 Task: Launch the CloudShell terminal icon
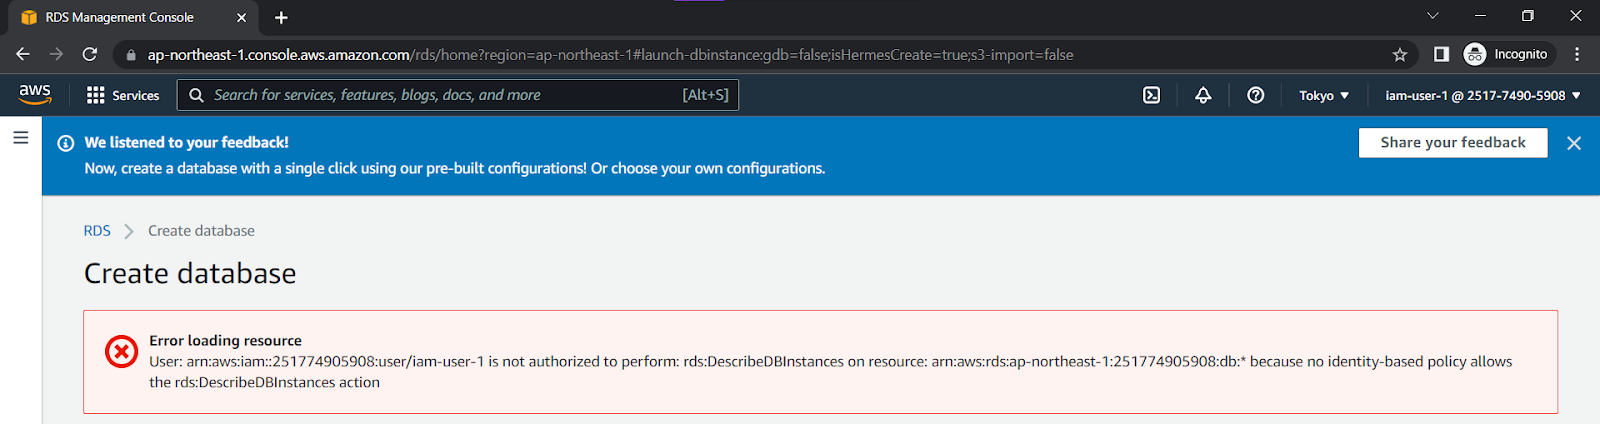pyautogui.click(x=1152, y=95)
